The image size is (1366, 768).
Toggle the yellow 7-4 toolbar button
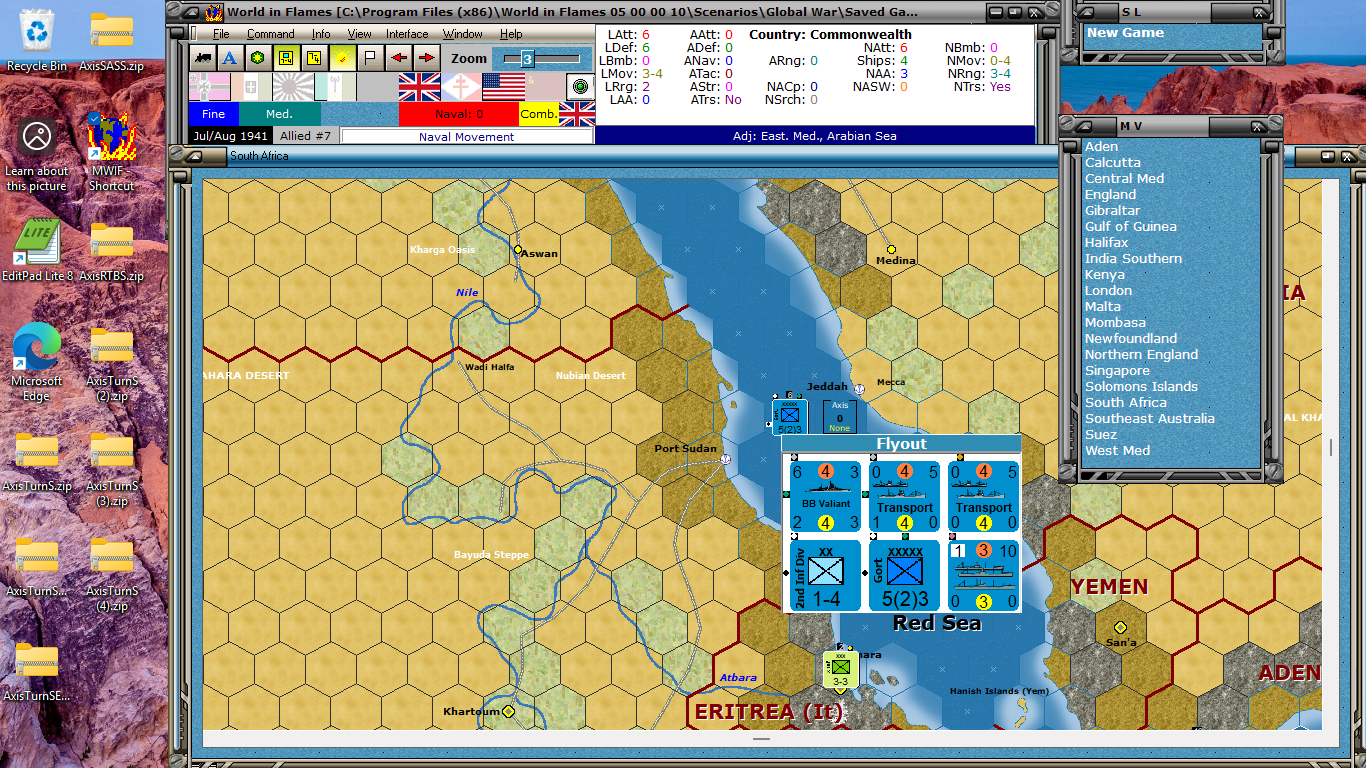click(x=314, y=58)
